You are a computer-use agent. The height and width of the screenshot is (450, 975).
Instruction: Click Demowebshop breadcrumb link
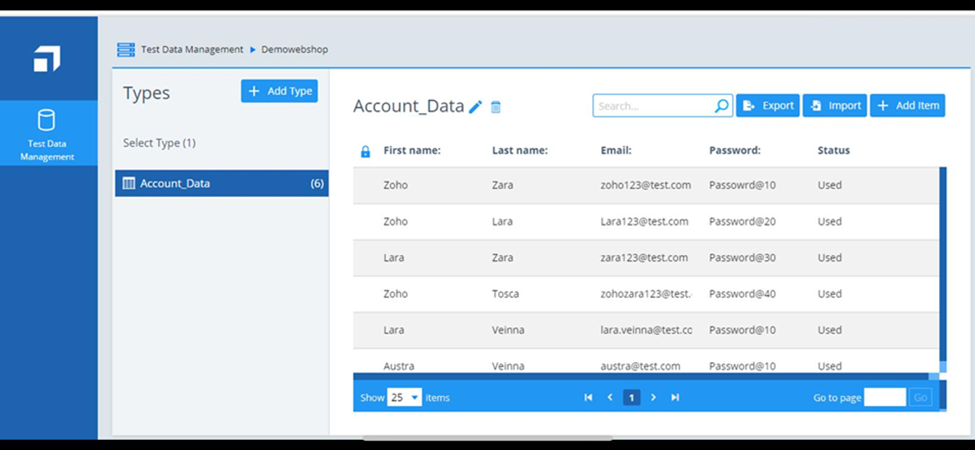[x=295, y=50]
